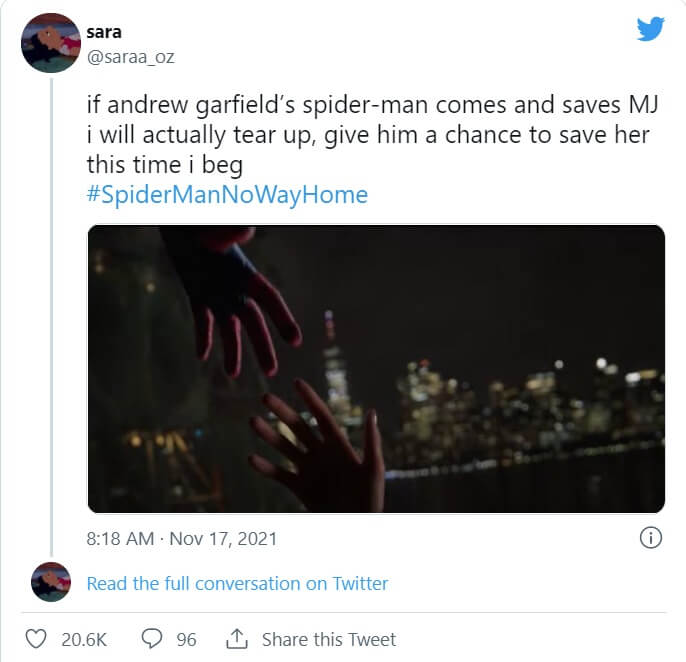Open the #SpiderManNoWayHome hashtag
The image size is (686, 662).
tap(227, 195)
